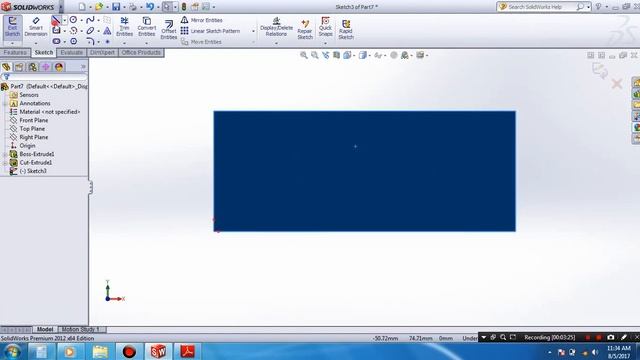Click the Save icon
Image resolution: width=640 pixels, height=360 pixels.
[116, 7]
